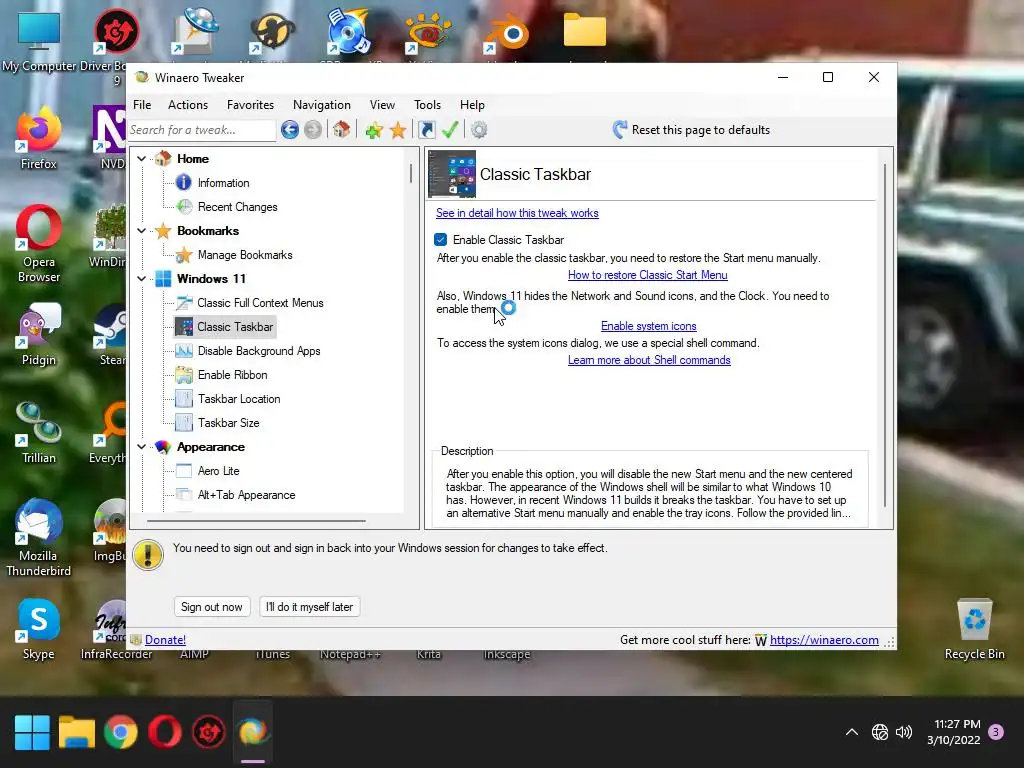Open bookmarks using the orange star icon

click(x=398, y=130)
